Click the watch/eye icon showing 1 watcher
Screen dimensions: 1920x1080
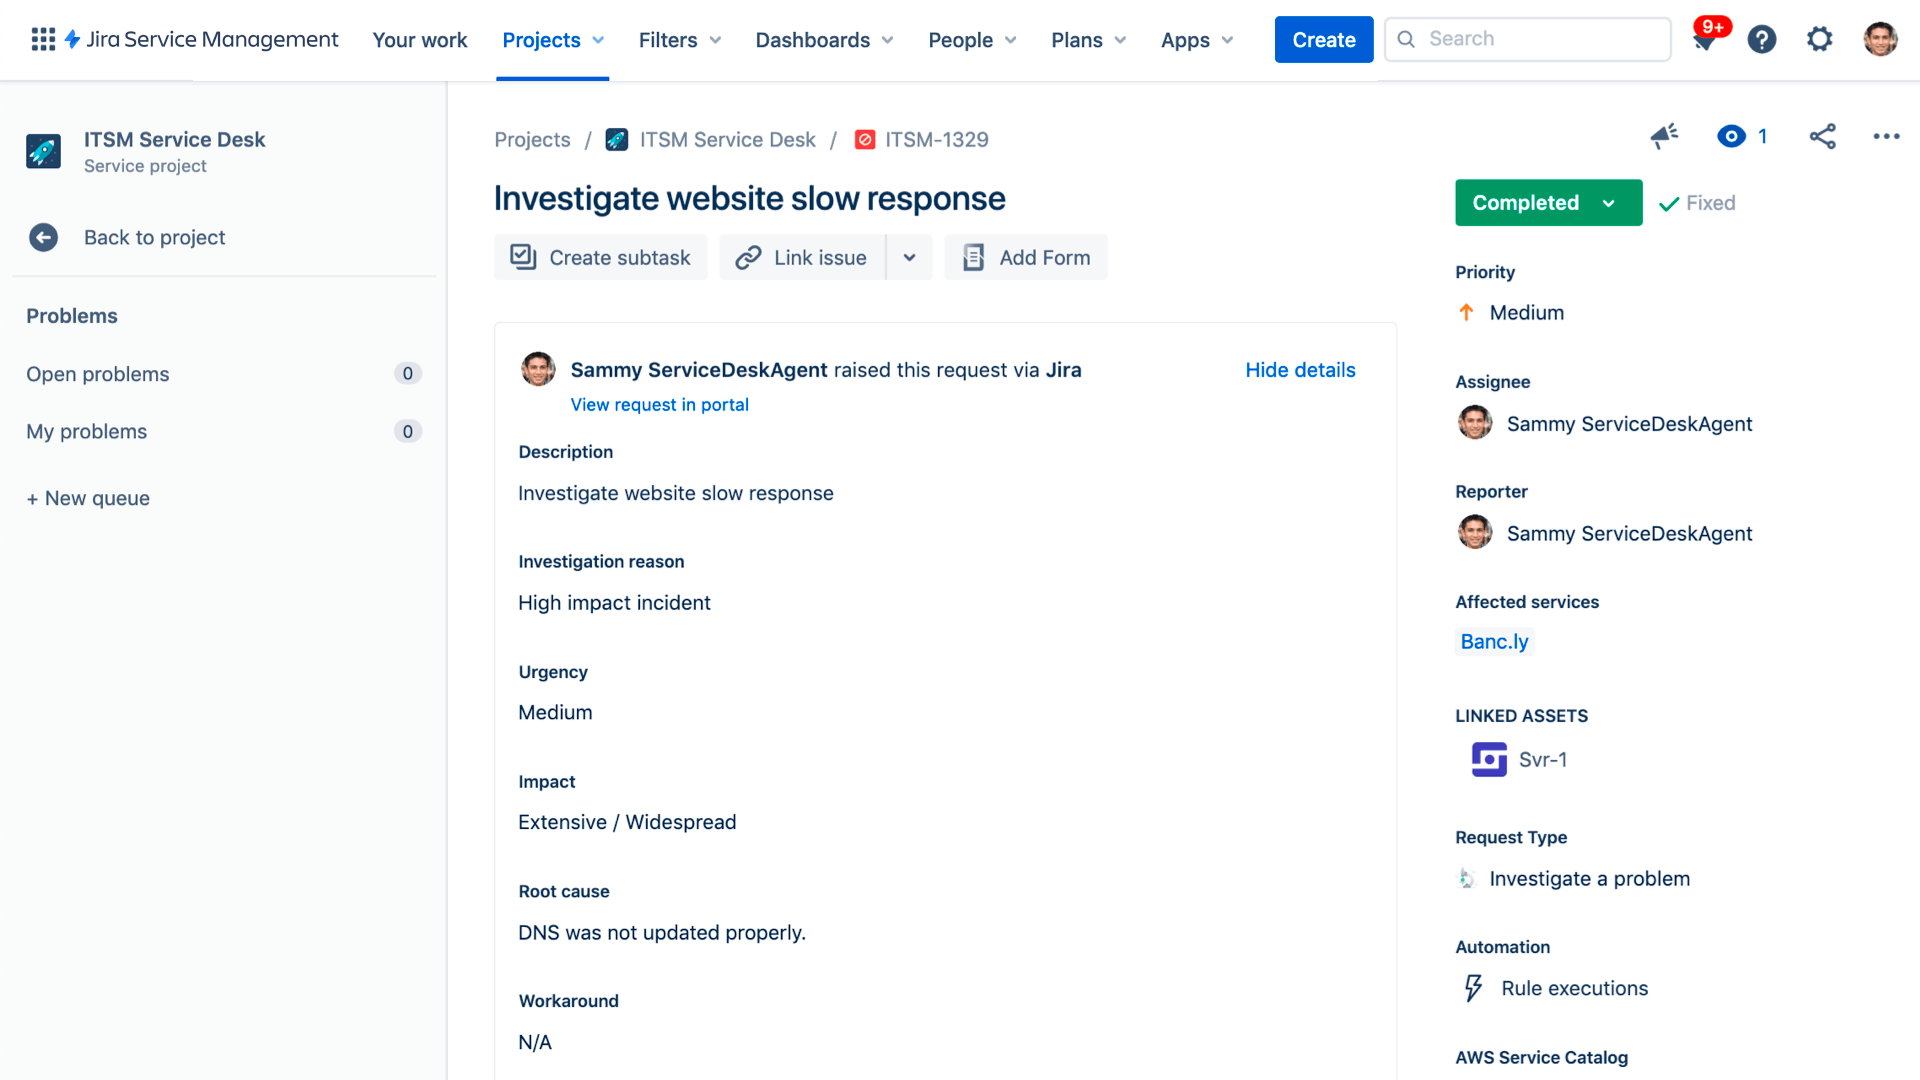coord(1731,136)
